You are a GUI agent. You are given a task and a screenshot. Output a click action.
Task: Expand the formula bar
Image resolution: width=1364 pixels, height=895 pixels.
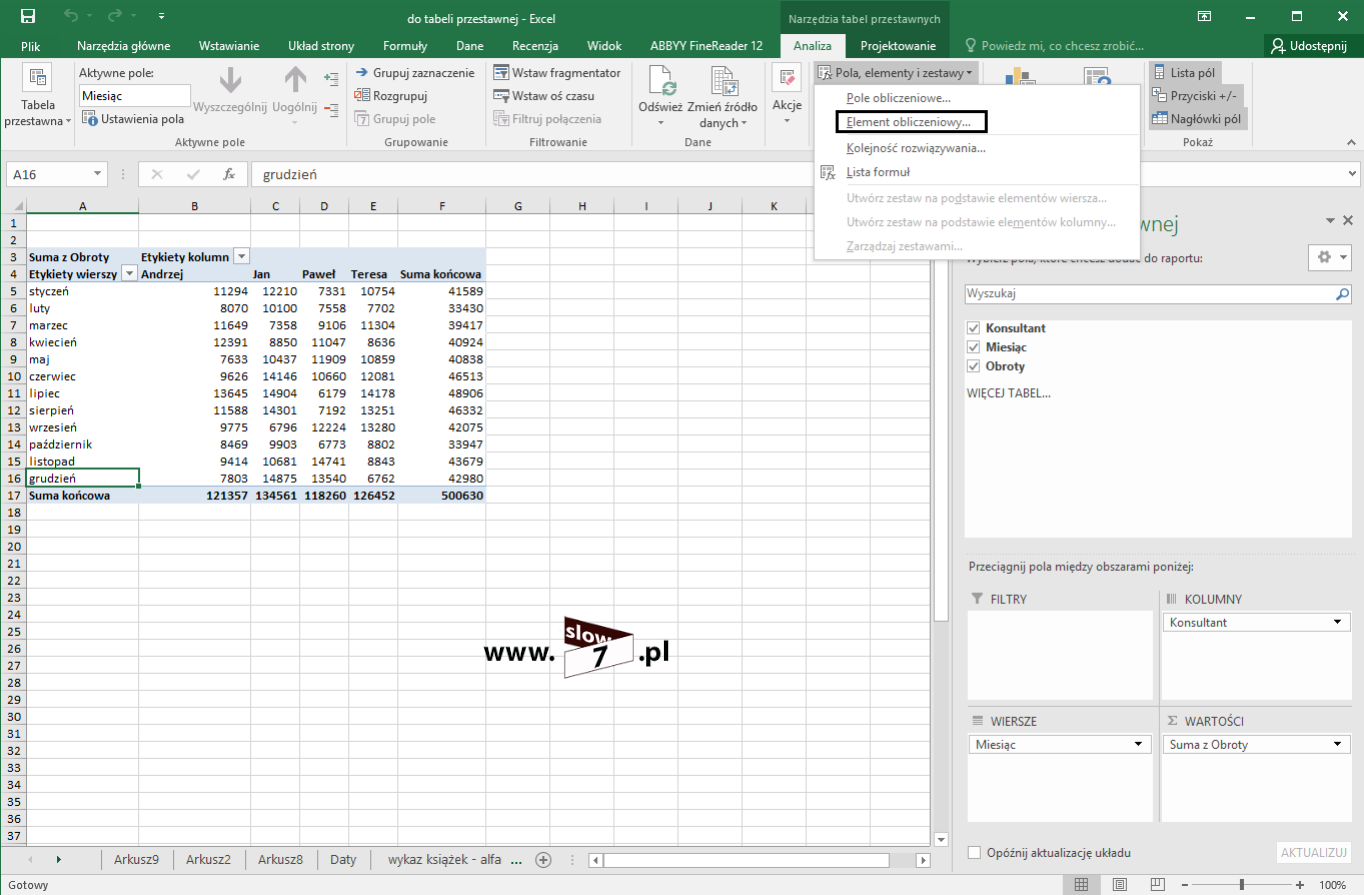pyautogui.click(x=1352, y=174)
